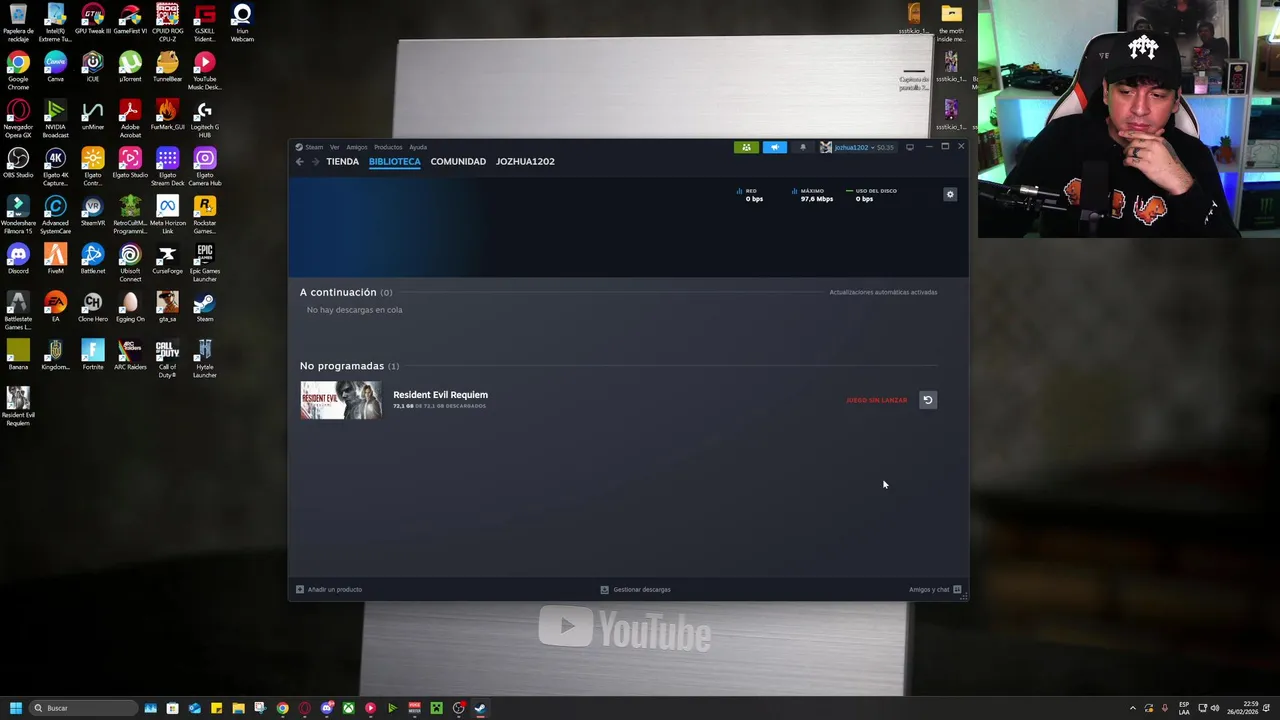Open the Resident Evil Requiem download thumbnail
1280x720 pixels.
pyautogui.click(x=341, y=400)
